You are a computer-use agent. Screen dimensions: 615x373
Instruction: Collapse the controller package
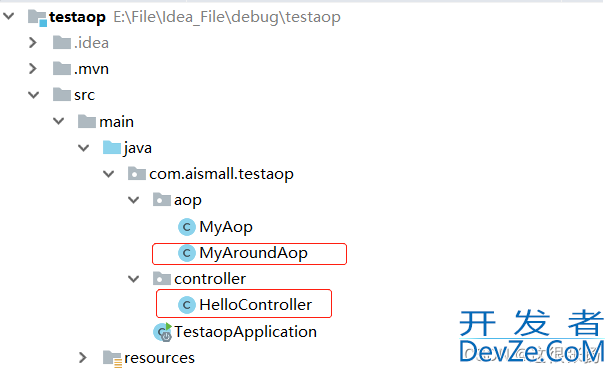(x=134, y=279)
